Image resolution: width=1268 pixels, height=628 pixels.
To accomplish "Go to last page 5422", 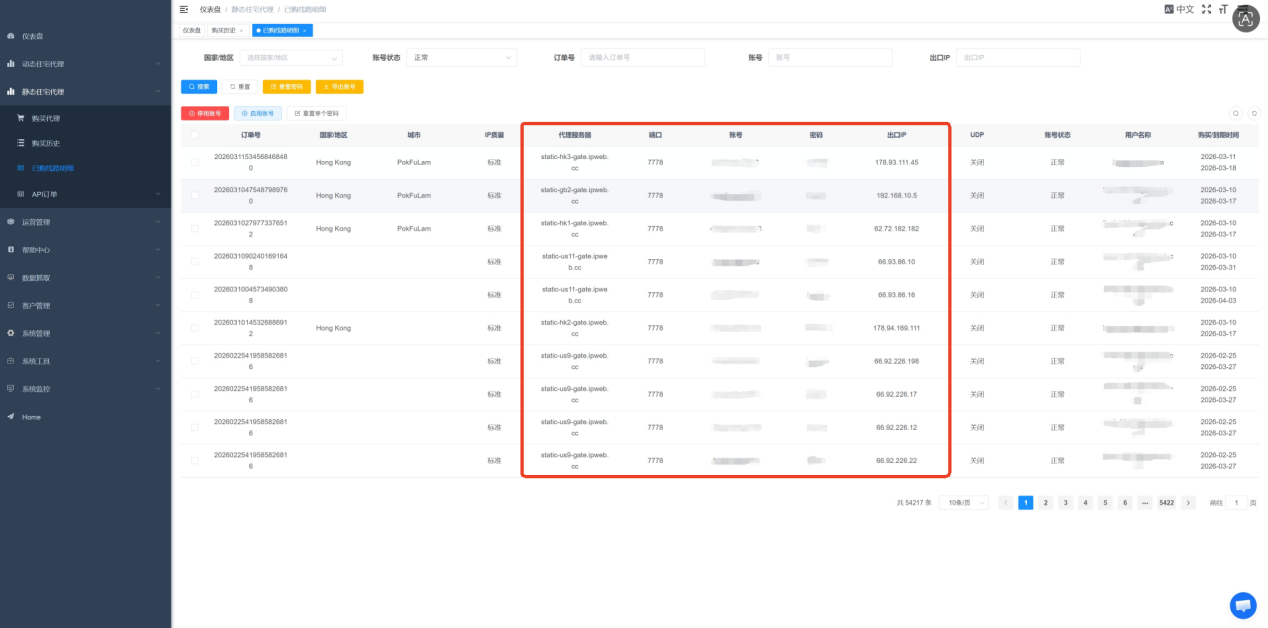I will (x=1166, y=503).
